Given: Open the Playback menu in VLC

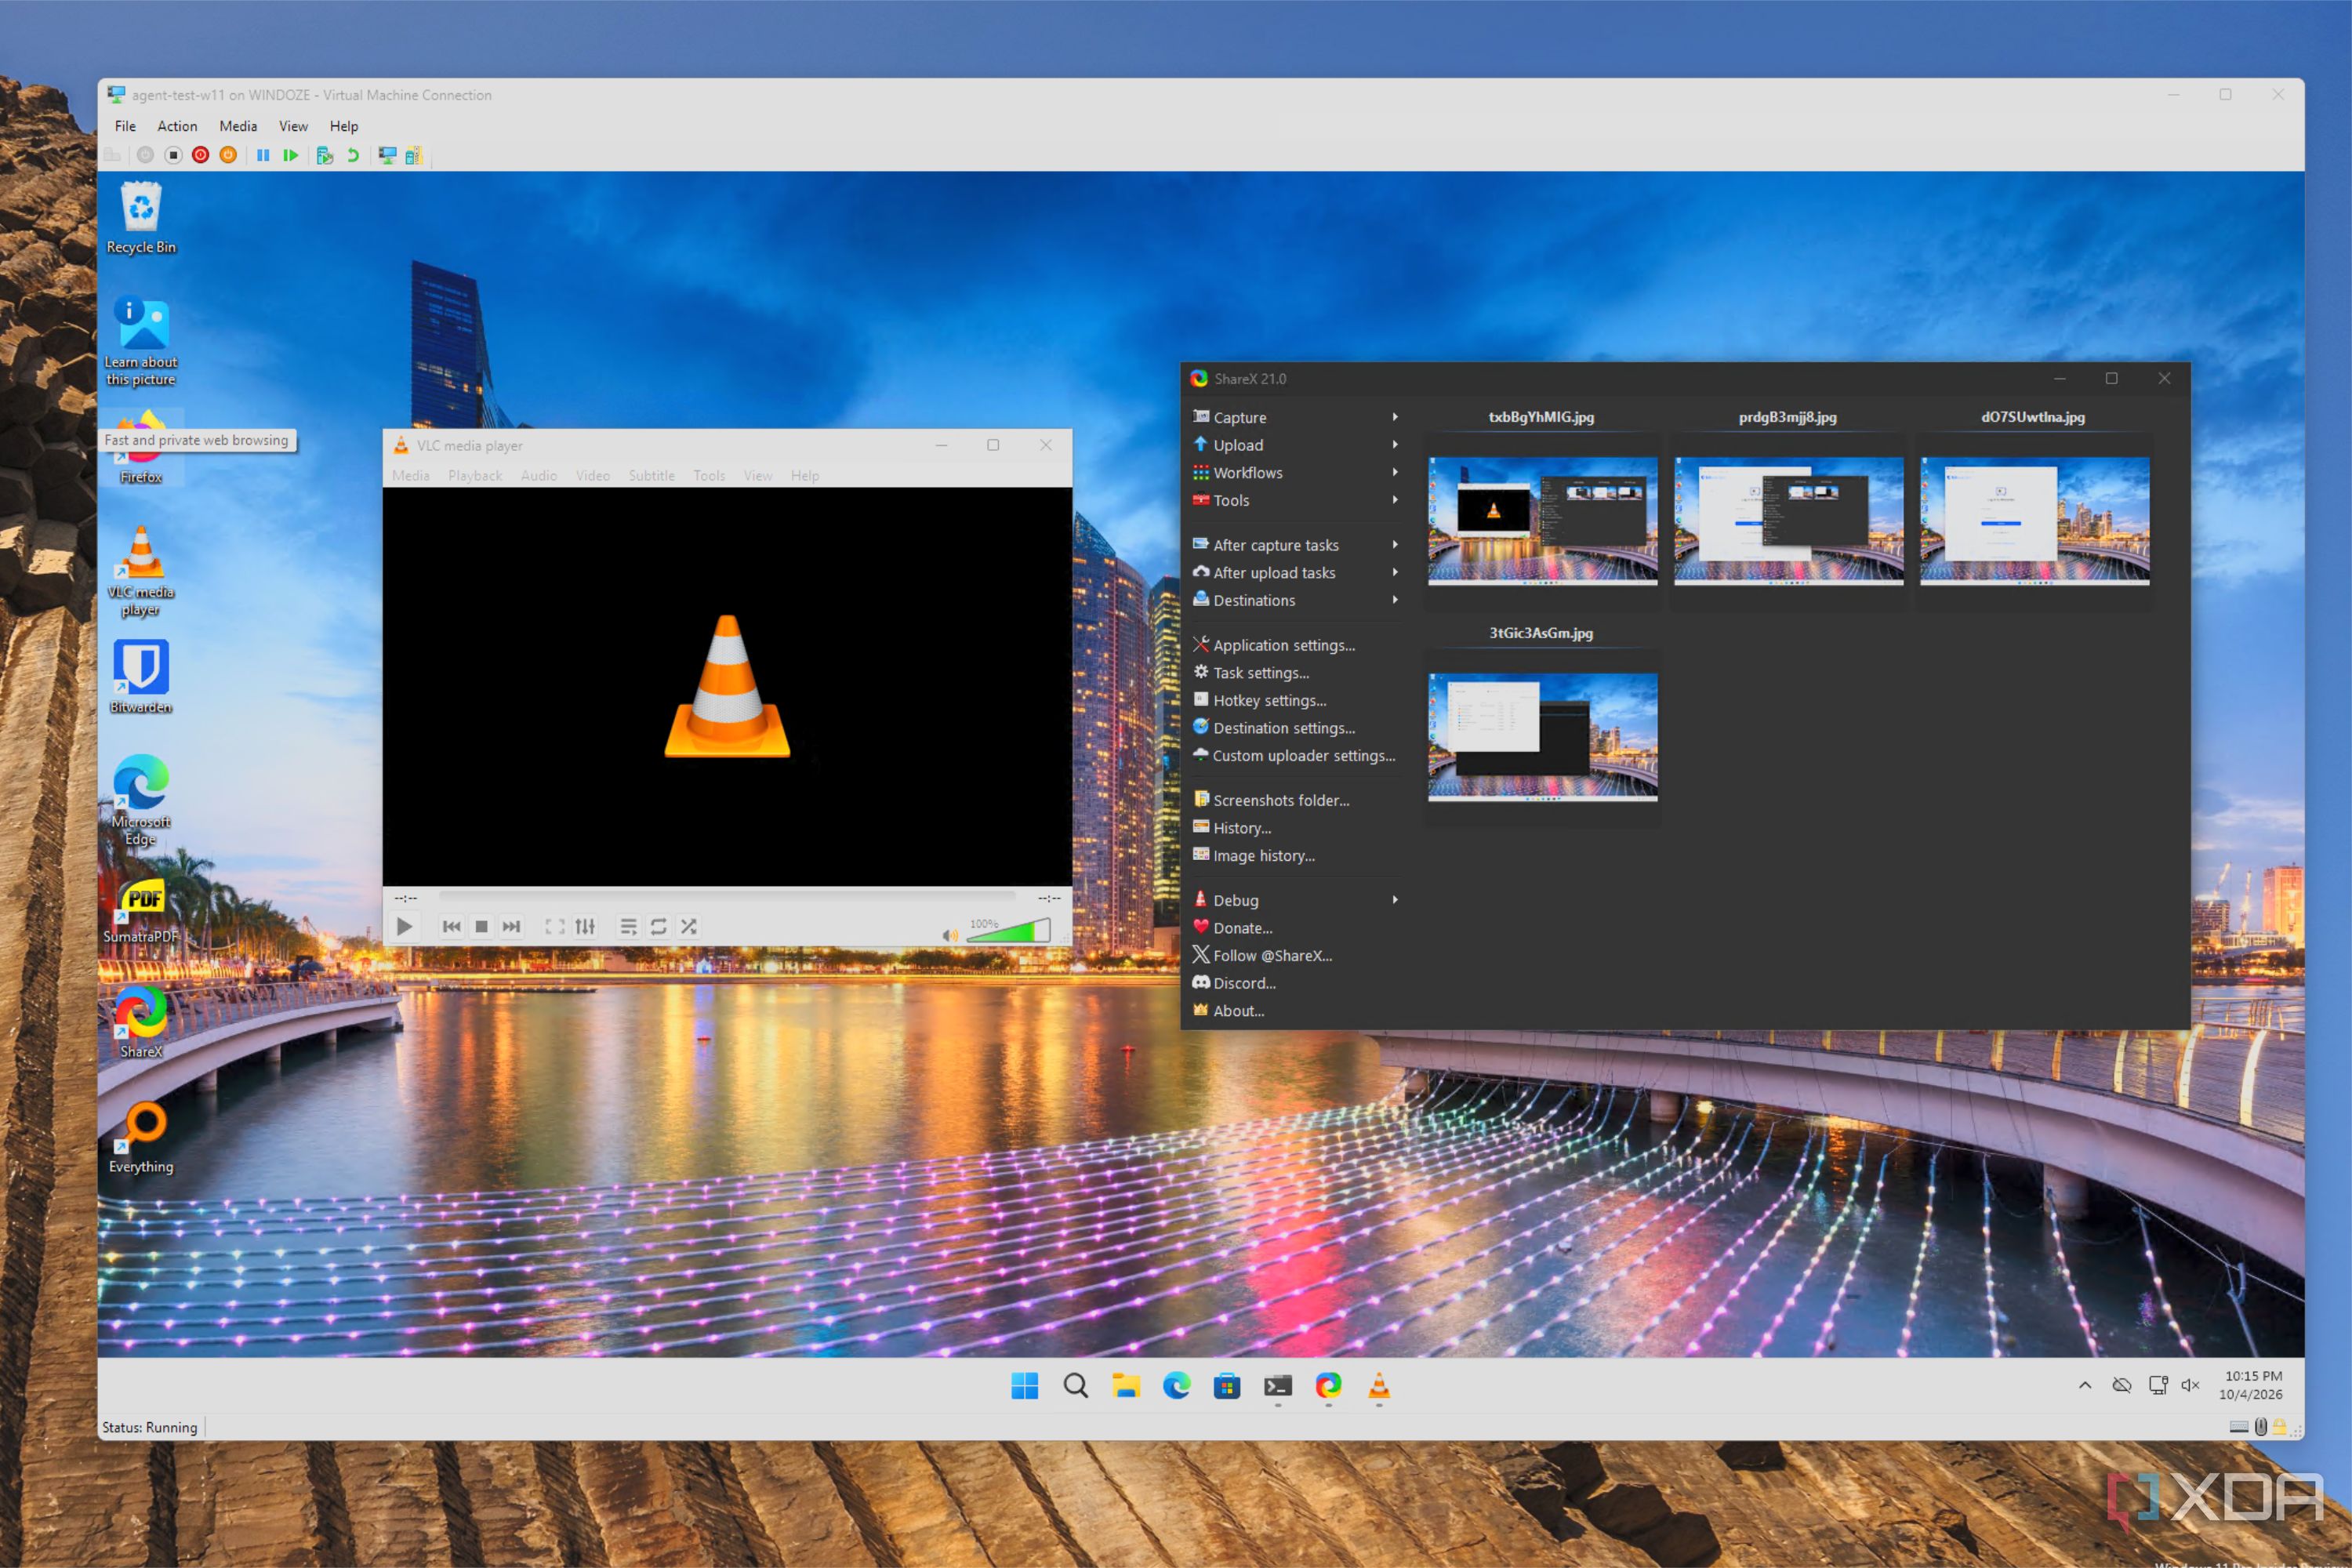Looking at the screenshot, I should pos(475,476).
